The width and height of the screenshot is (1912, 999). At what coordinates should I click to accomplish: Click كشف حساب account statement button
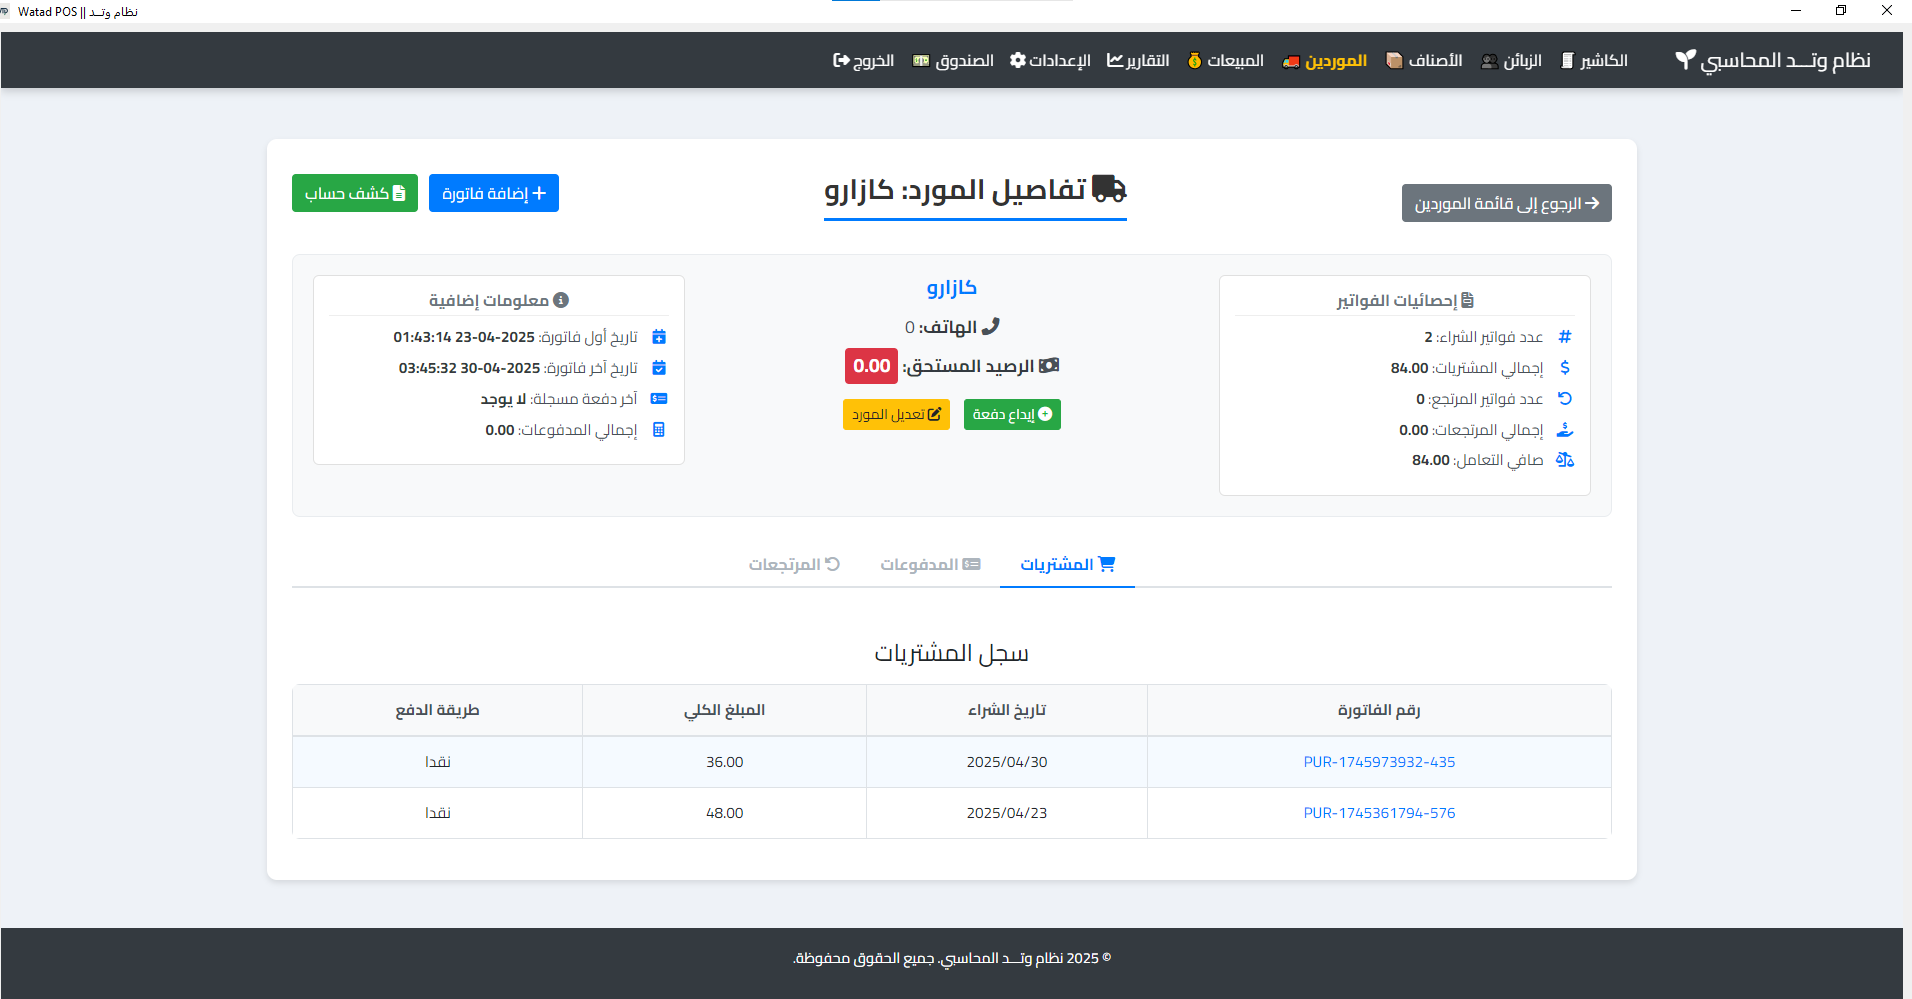pyautogui.click(x=355, y=193)
